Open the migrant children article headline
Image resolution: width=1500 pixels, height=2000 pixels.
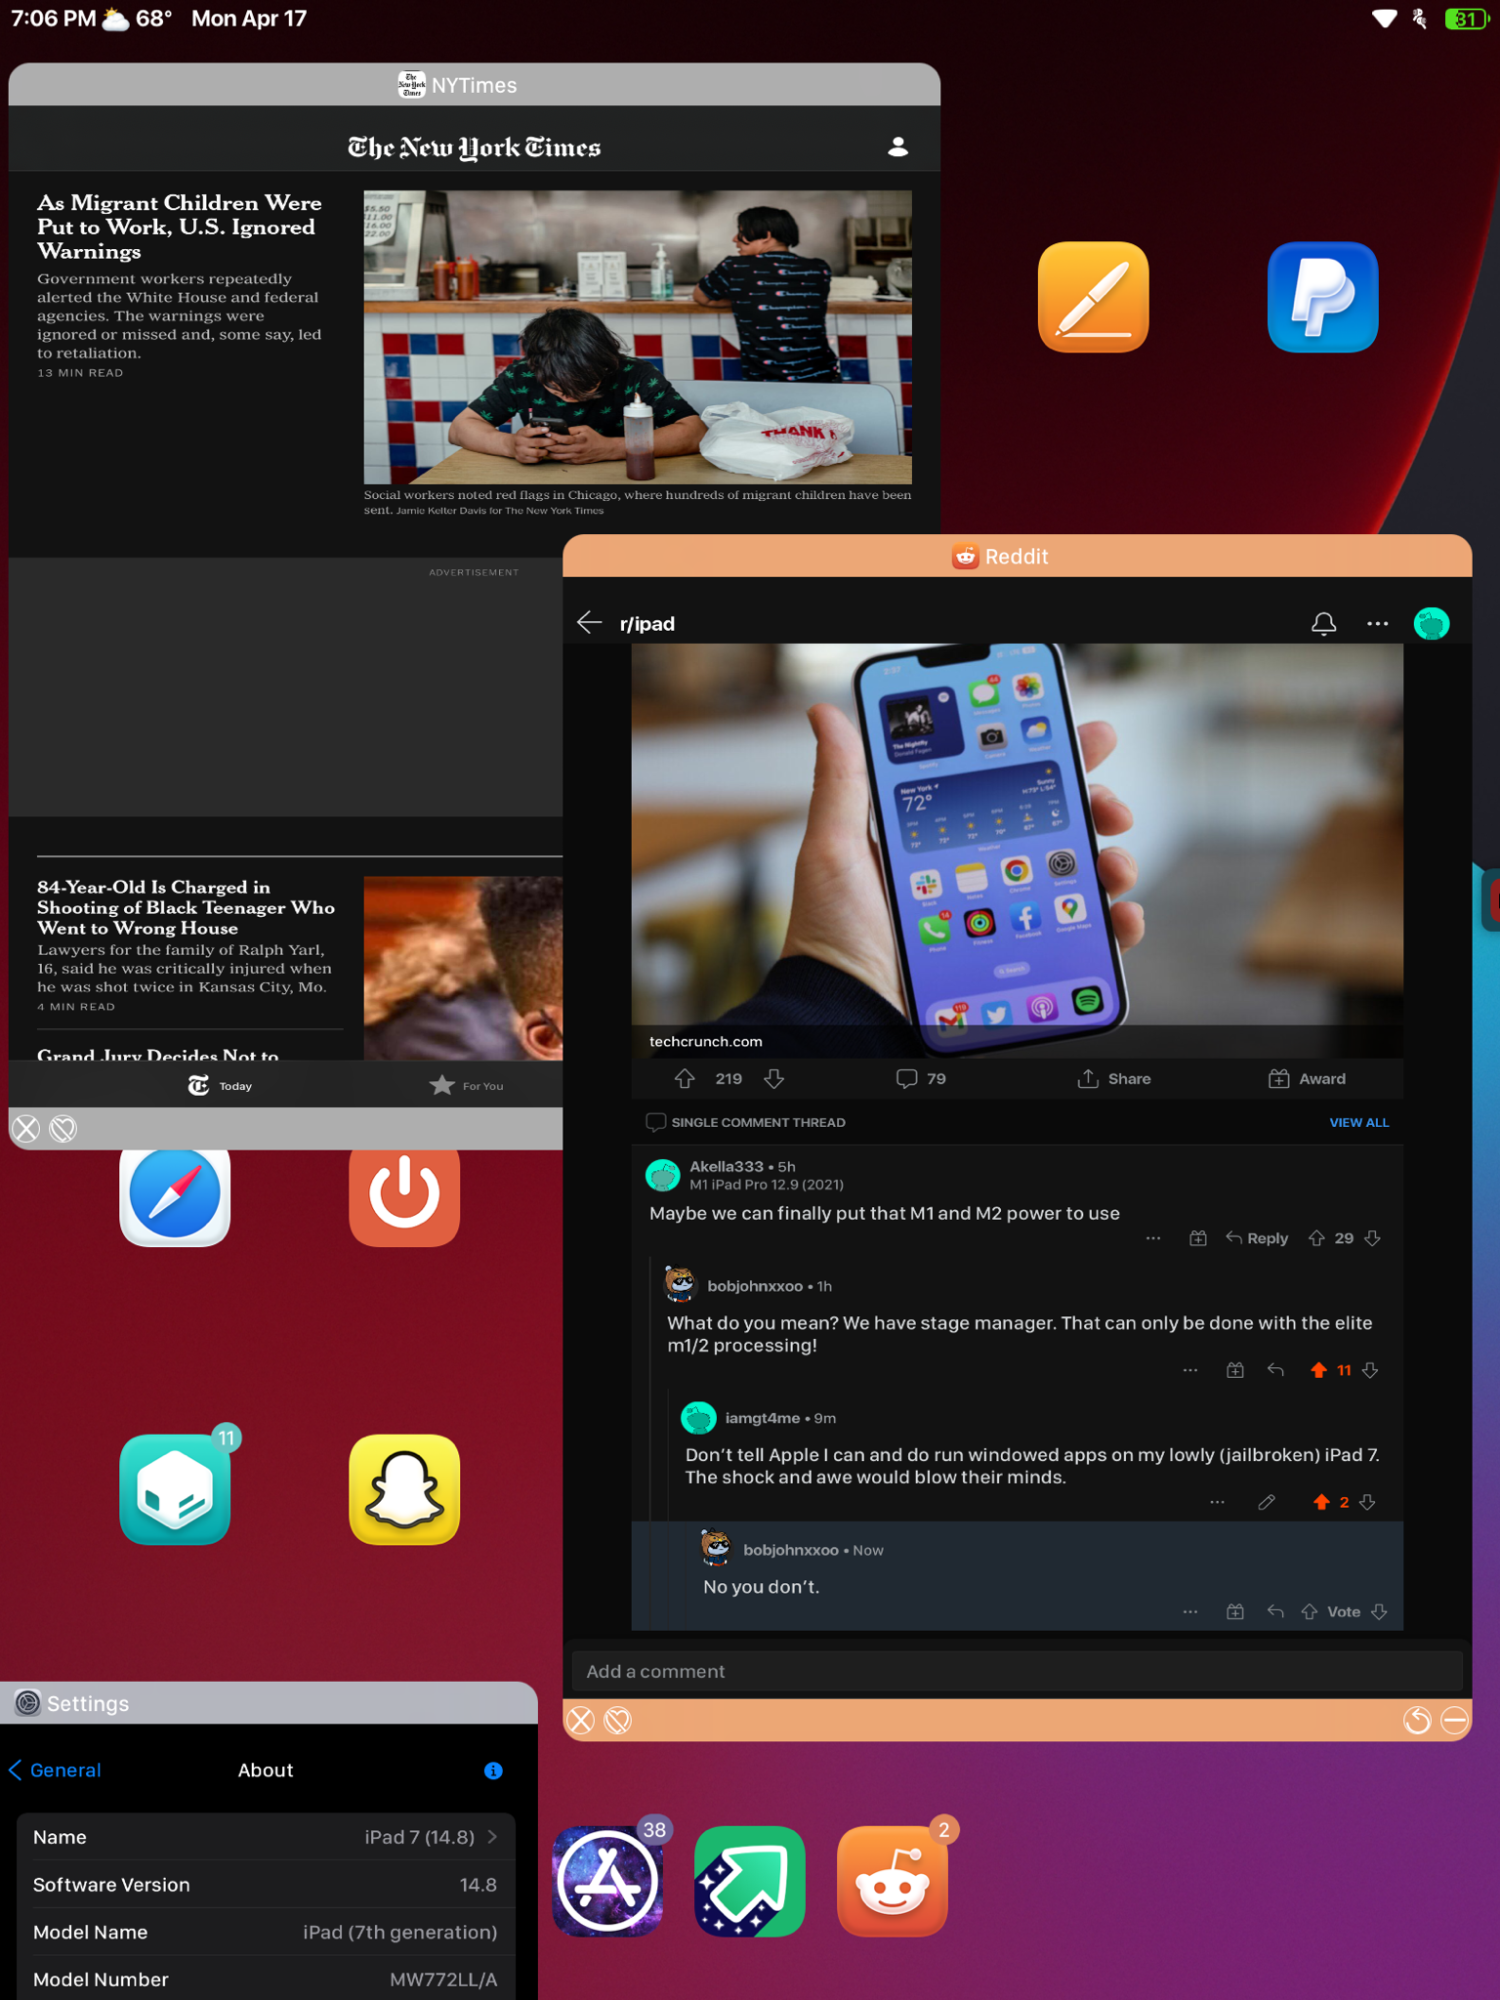(180, 227)
